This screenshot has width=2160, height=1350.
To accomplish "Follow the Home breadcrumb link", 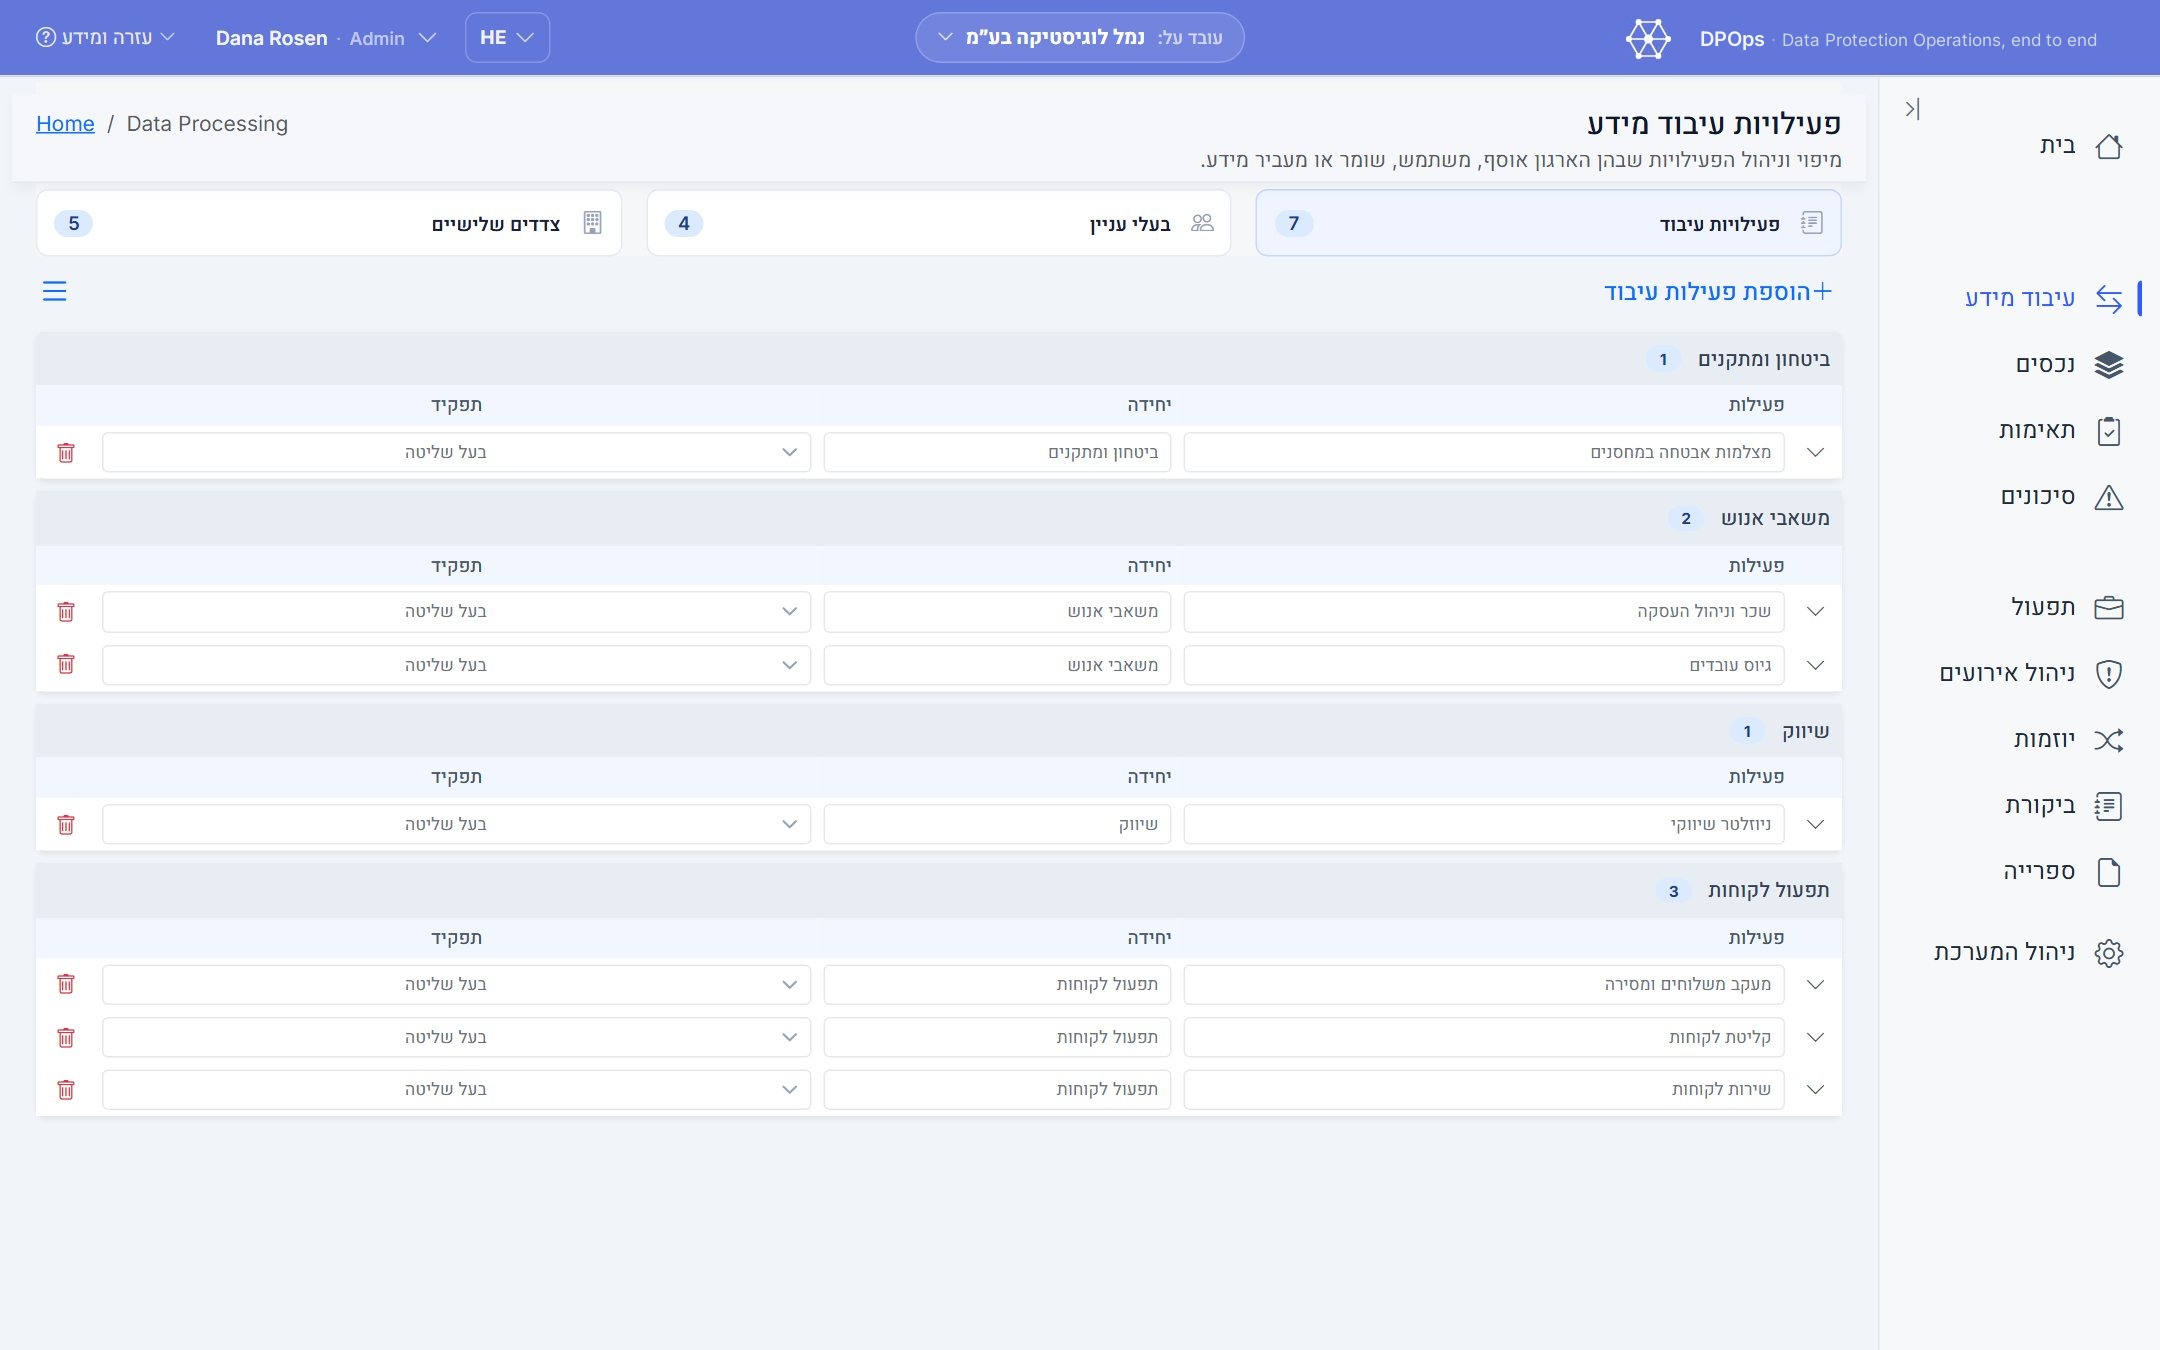I will pos(65,124).
